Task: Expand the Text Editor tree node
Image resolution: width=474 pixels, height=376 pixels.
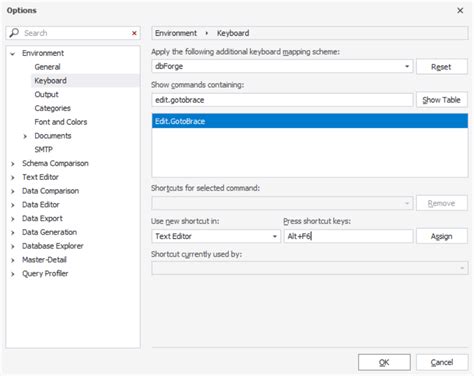Action: [x=13, y=177]
